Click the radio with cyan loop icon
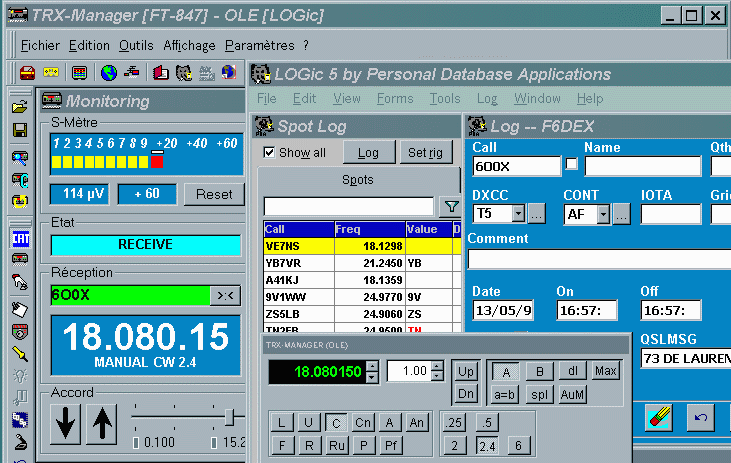 tap(20, 180)
